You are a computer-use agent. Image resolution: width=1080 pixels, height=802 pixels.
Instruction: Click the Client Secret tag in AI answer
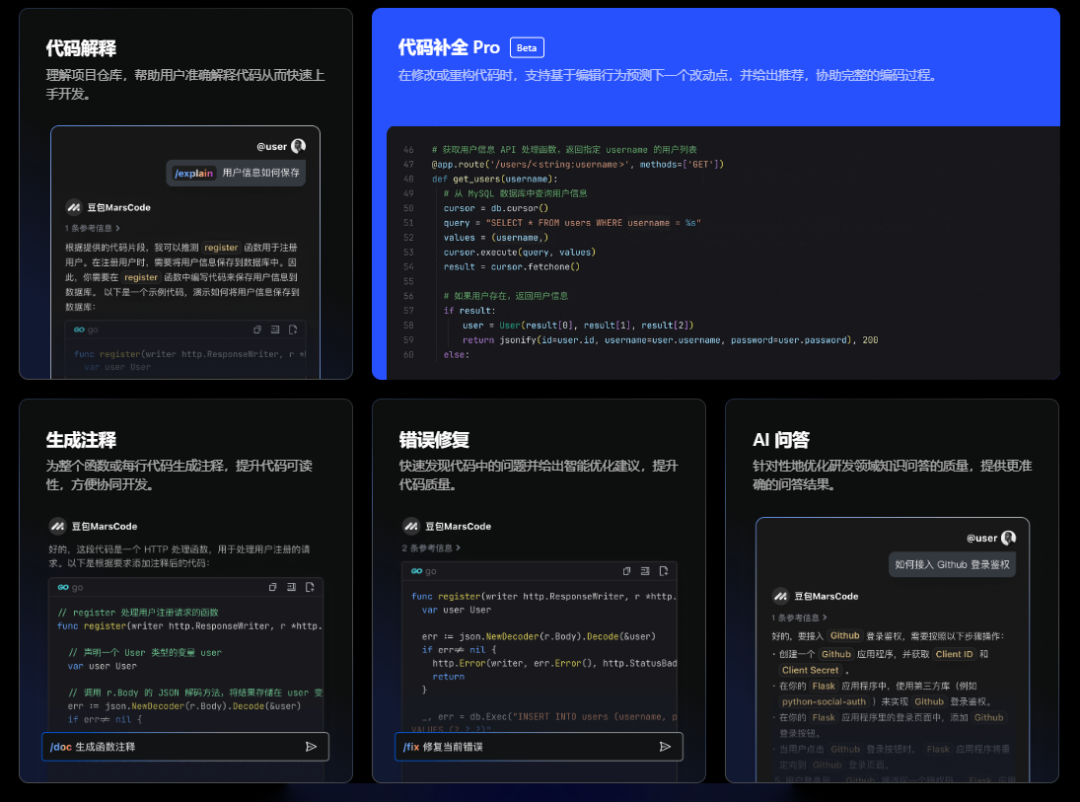tap(810, 670)
